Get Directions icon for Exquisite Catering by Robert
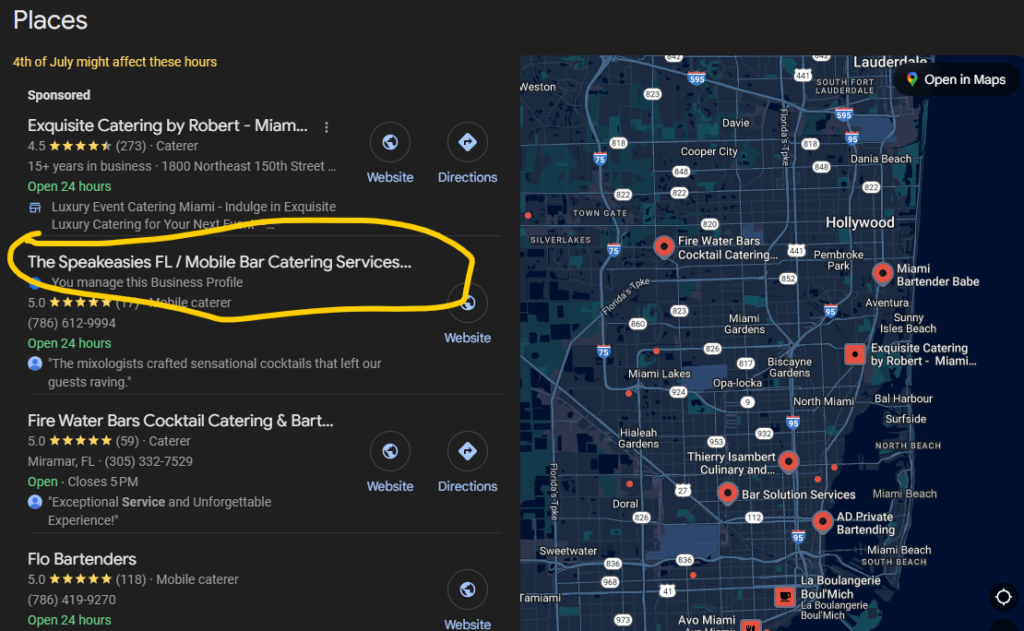Screen dimensions: 1024x631 click(x=467, y=142)
